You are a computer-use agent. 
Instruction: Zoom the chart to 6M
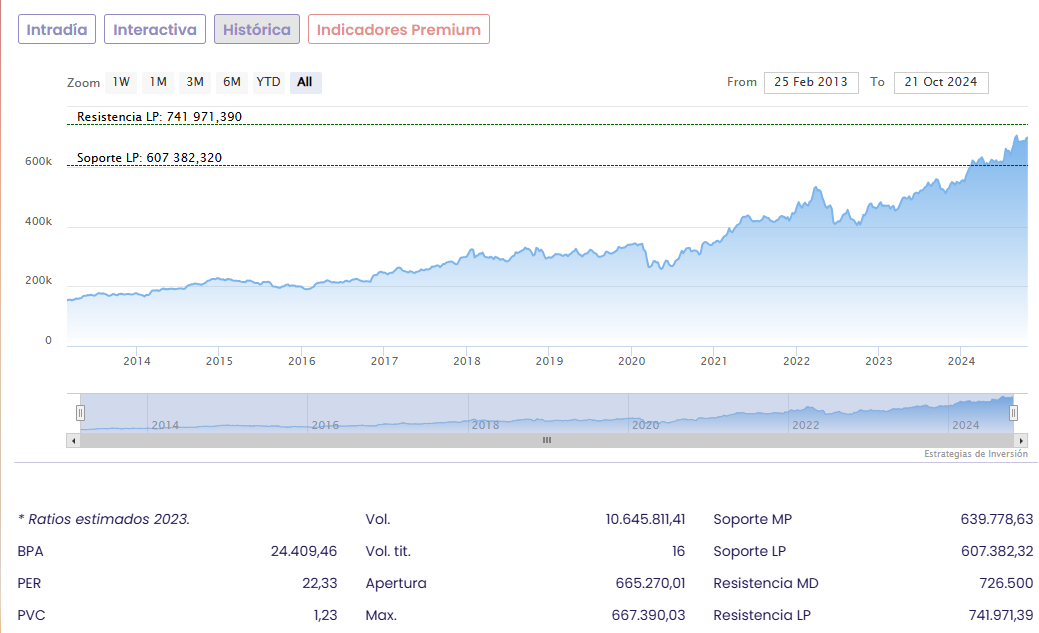[x=232, y=82]
